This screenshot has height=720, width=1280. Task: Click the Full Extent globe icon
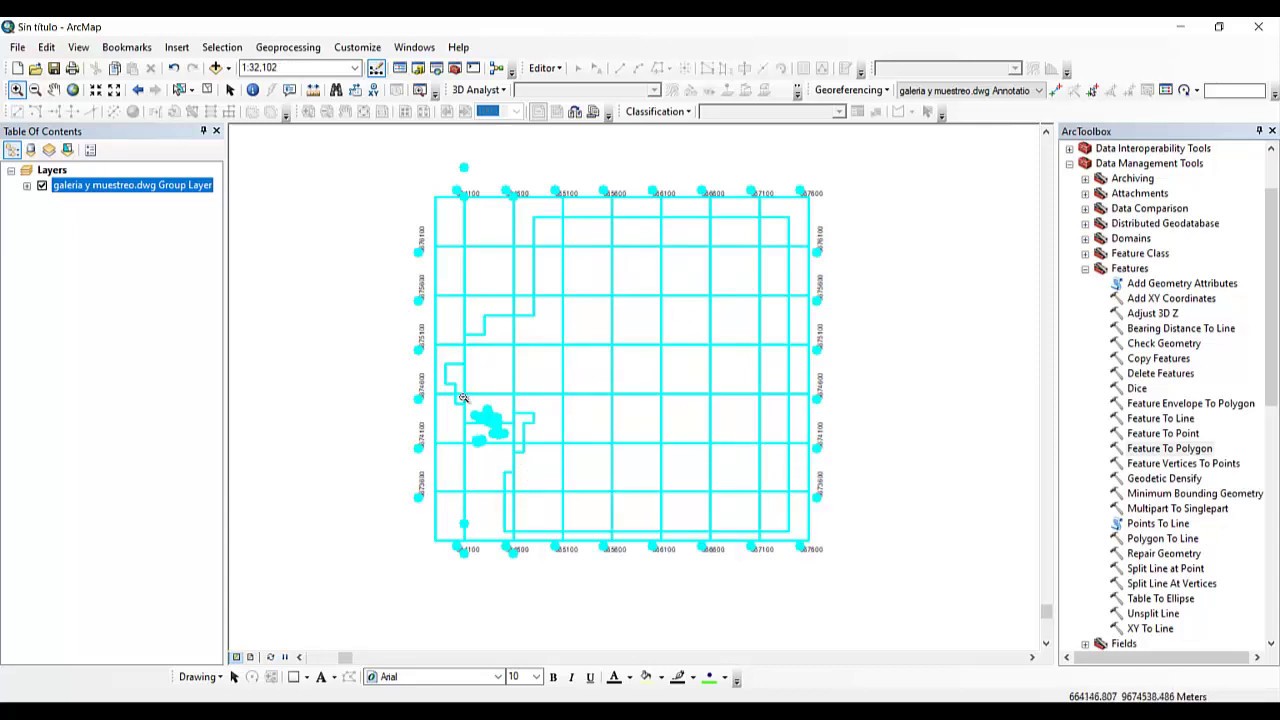click(x=73, y=90)
